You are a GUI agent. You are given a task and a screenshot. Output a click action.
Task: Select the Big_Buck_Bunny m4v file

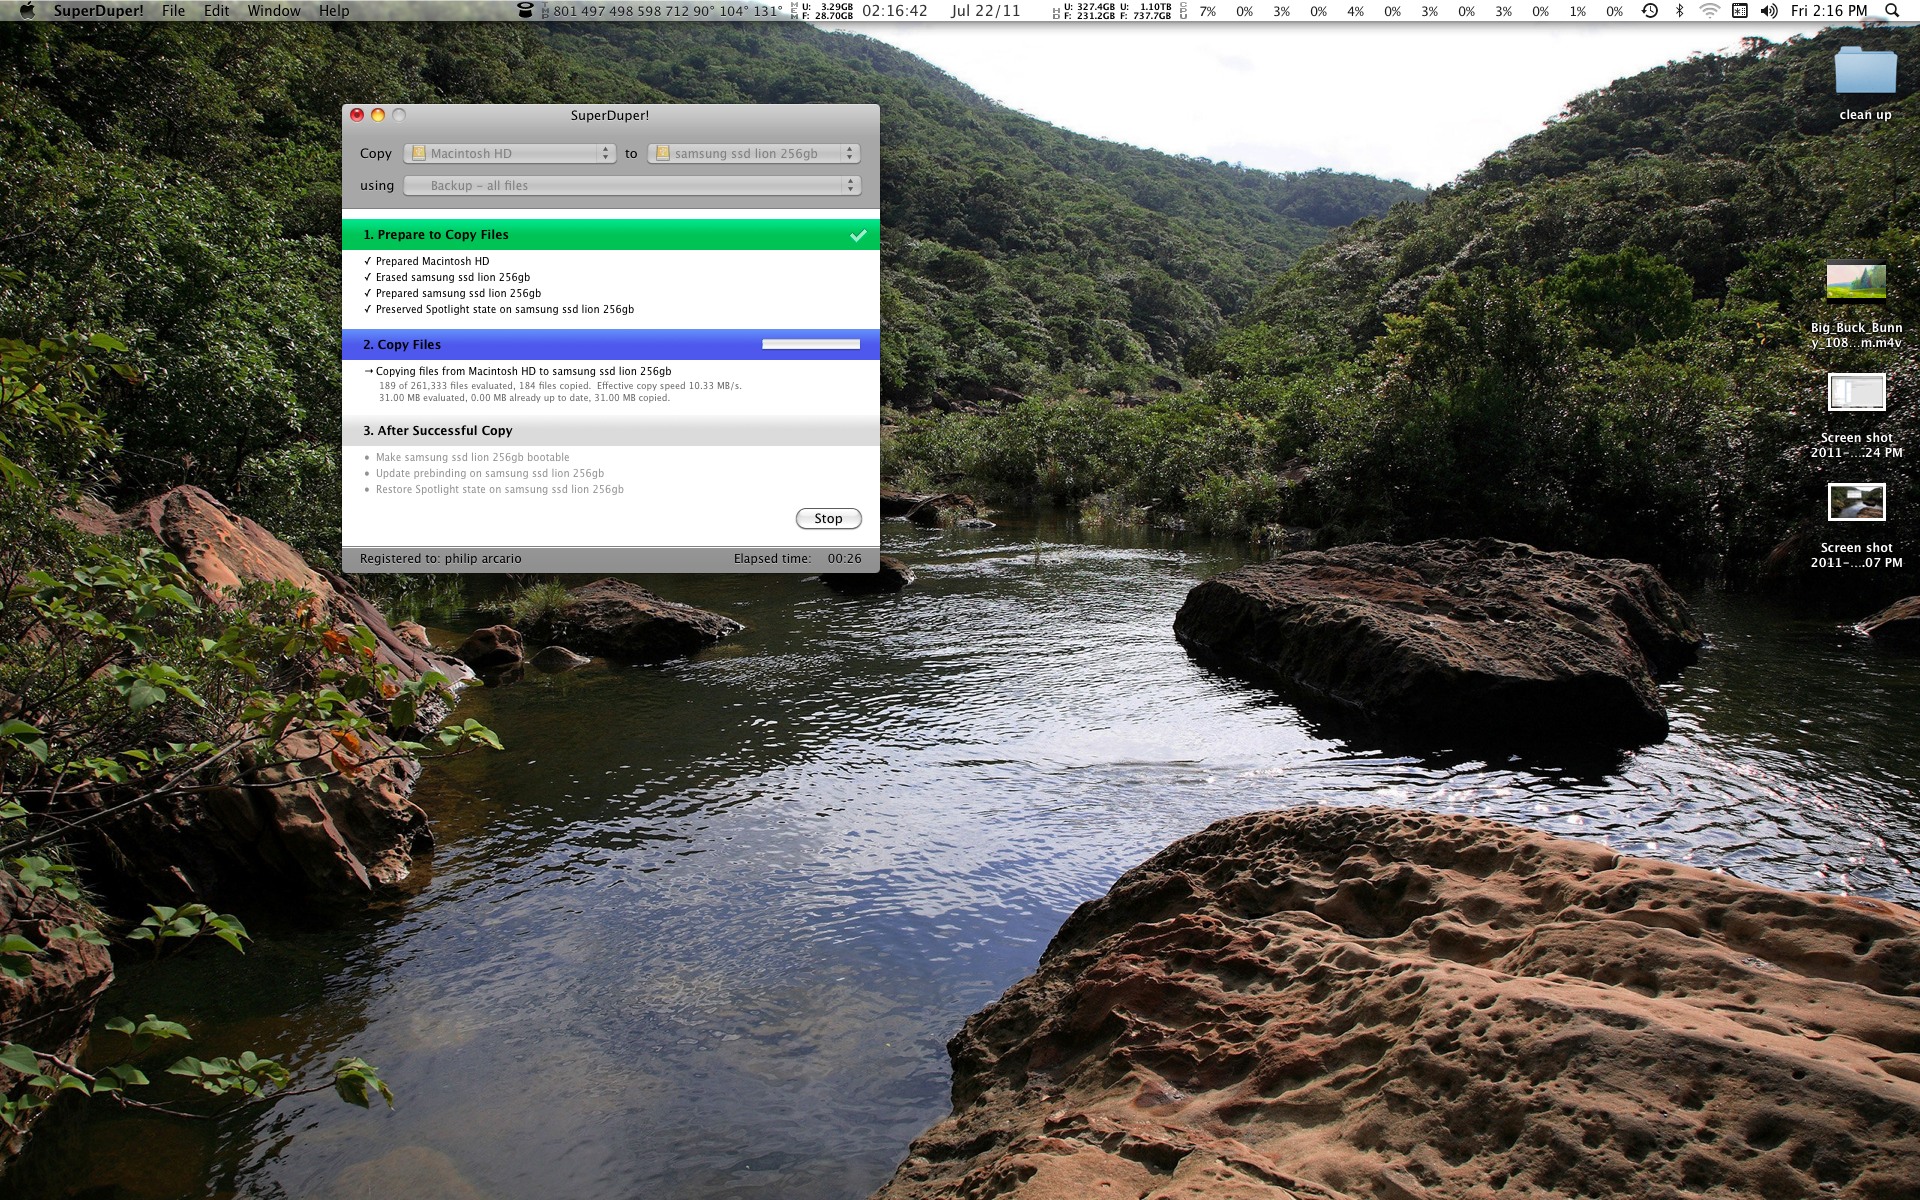(x=1856, y=282)
